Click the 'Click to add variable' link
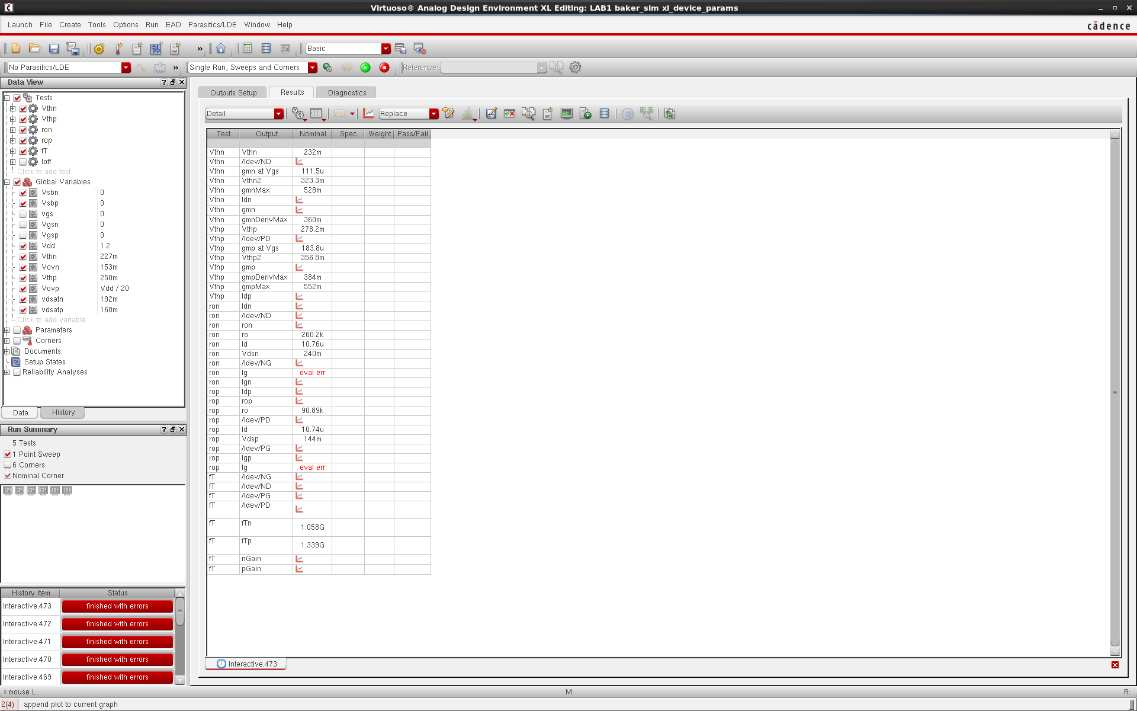Image resolution: width=1137 pixels, height=711 pixels. [x=51, y=320]
